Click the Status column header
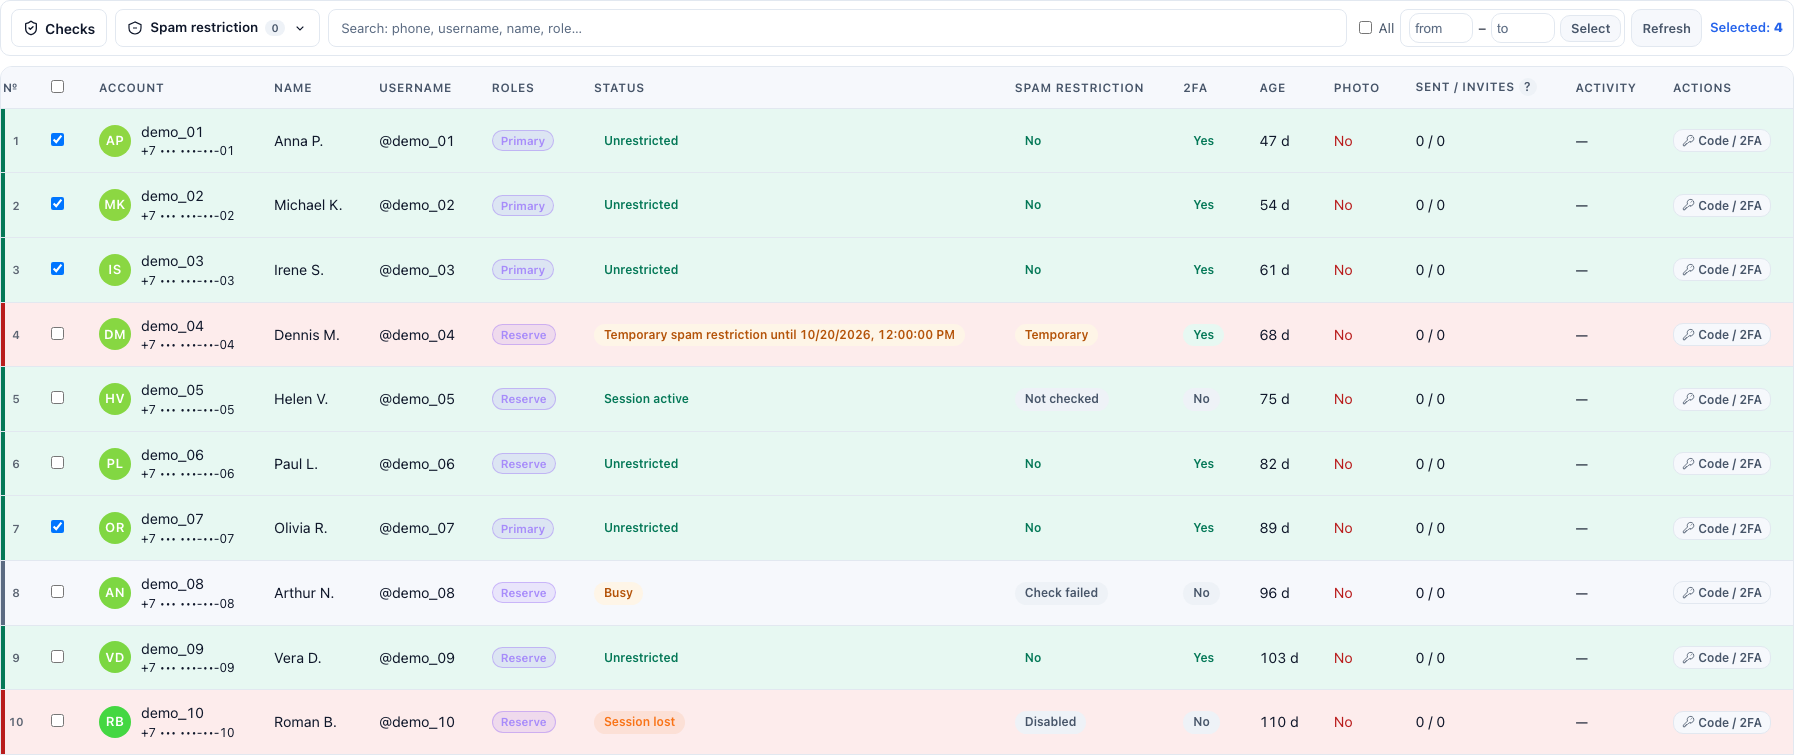Screen dimensions: 1794x755 coord(619,88)
